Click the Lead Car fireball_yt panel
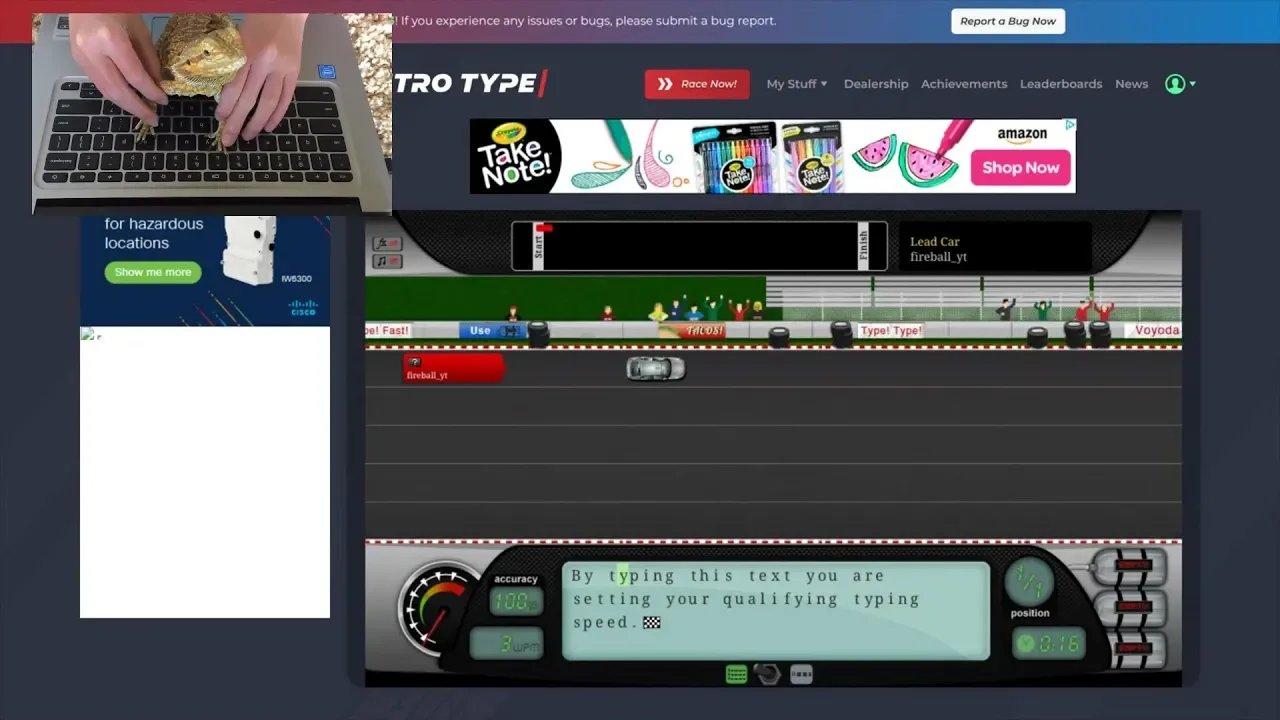This screenshot has height=720, width=1280. (994, 247)
